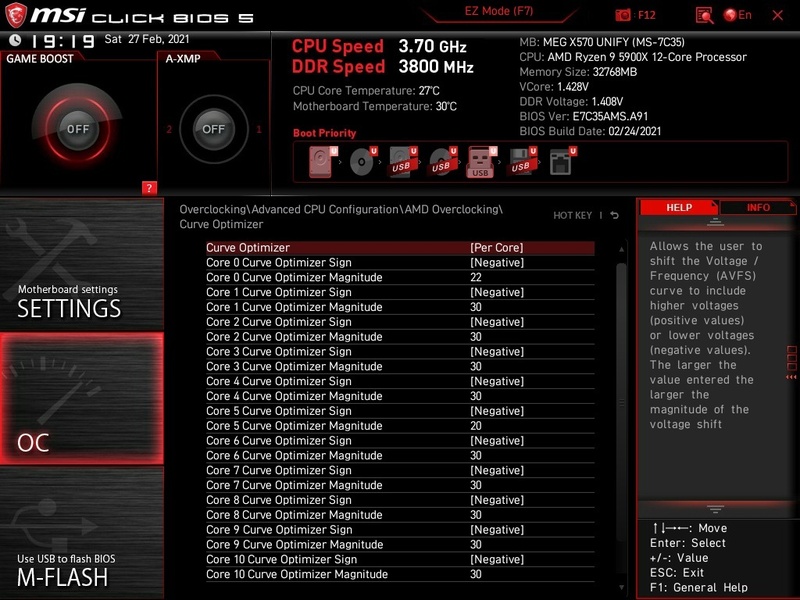Click the MSI dragon shield logo
The image size is (800, 600).
tap(16, 15)
